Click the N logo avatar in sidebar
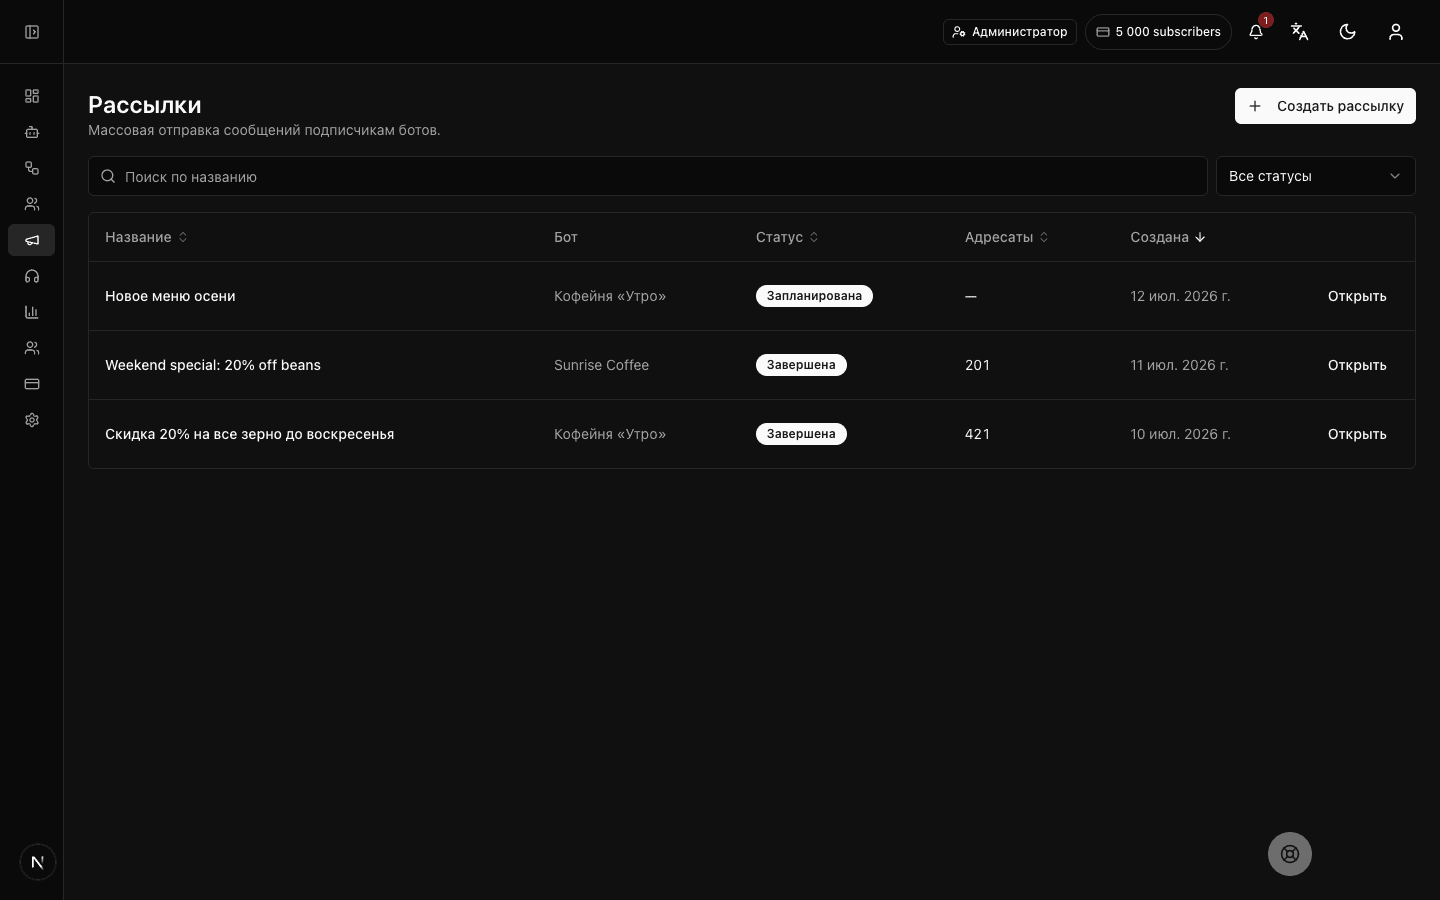 click(38, 862)
